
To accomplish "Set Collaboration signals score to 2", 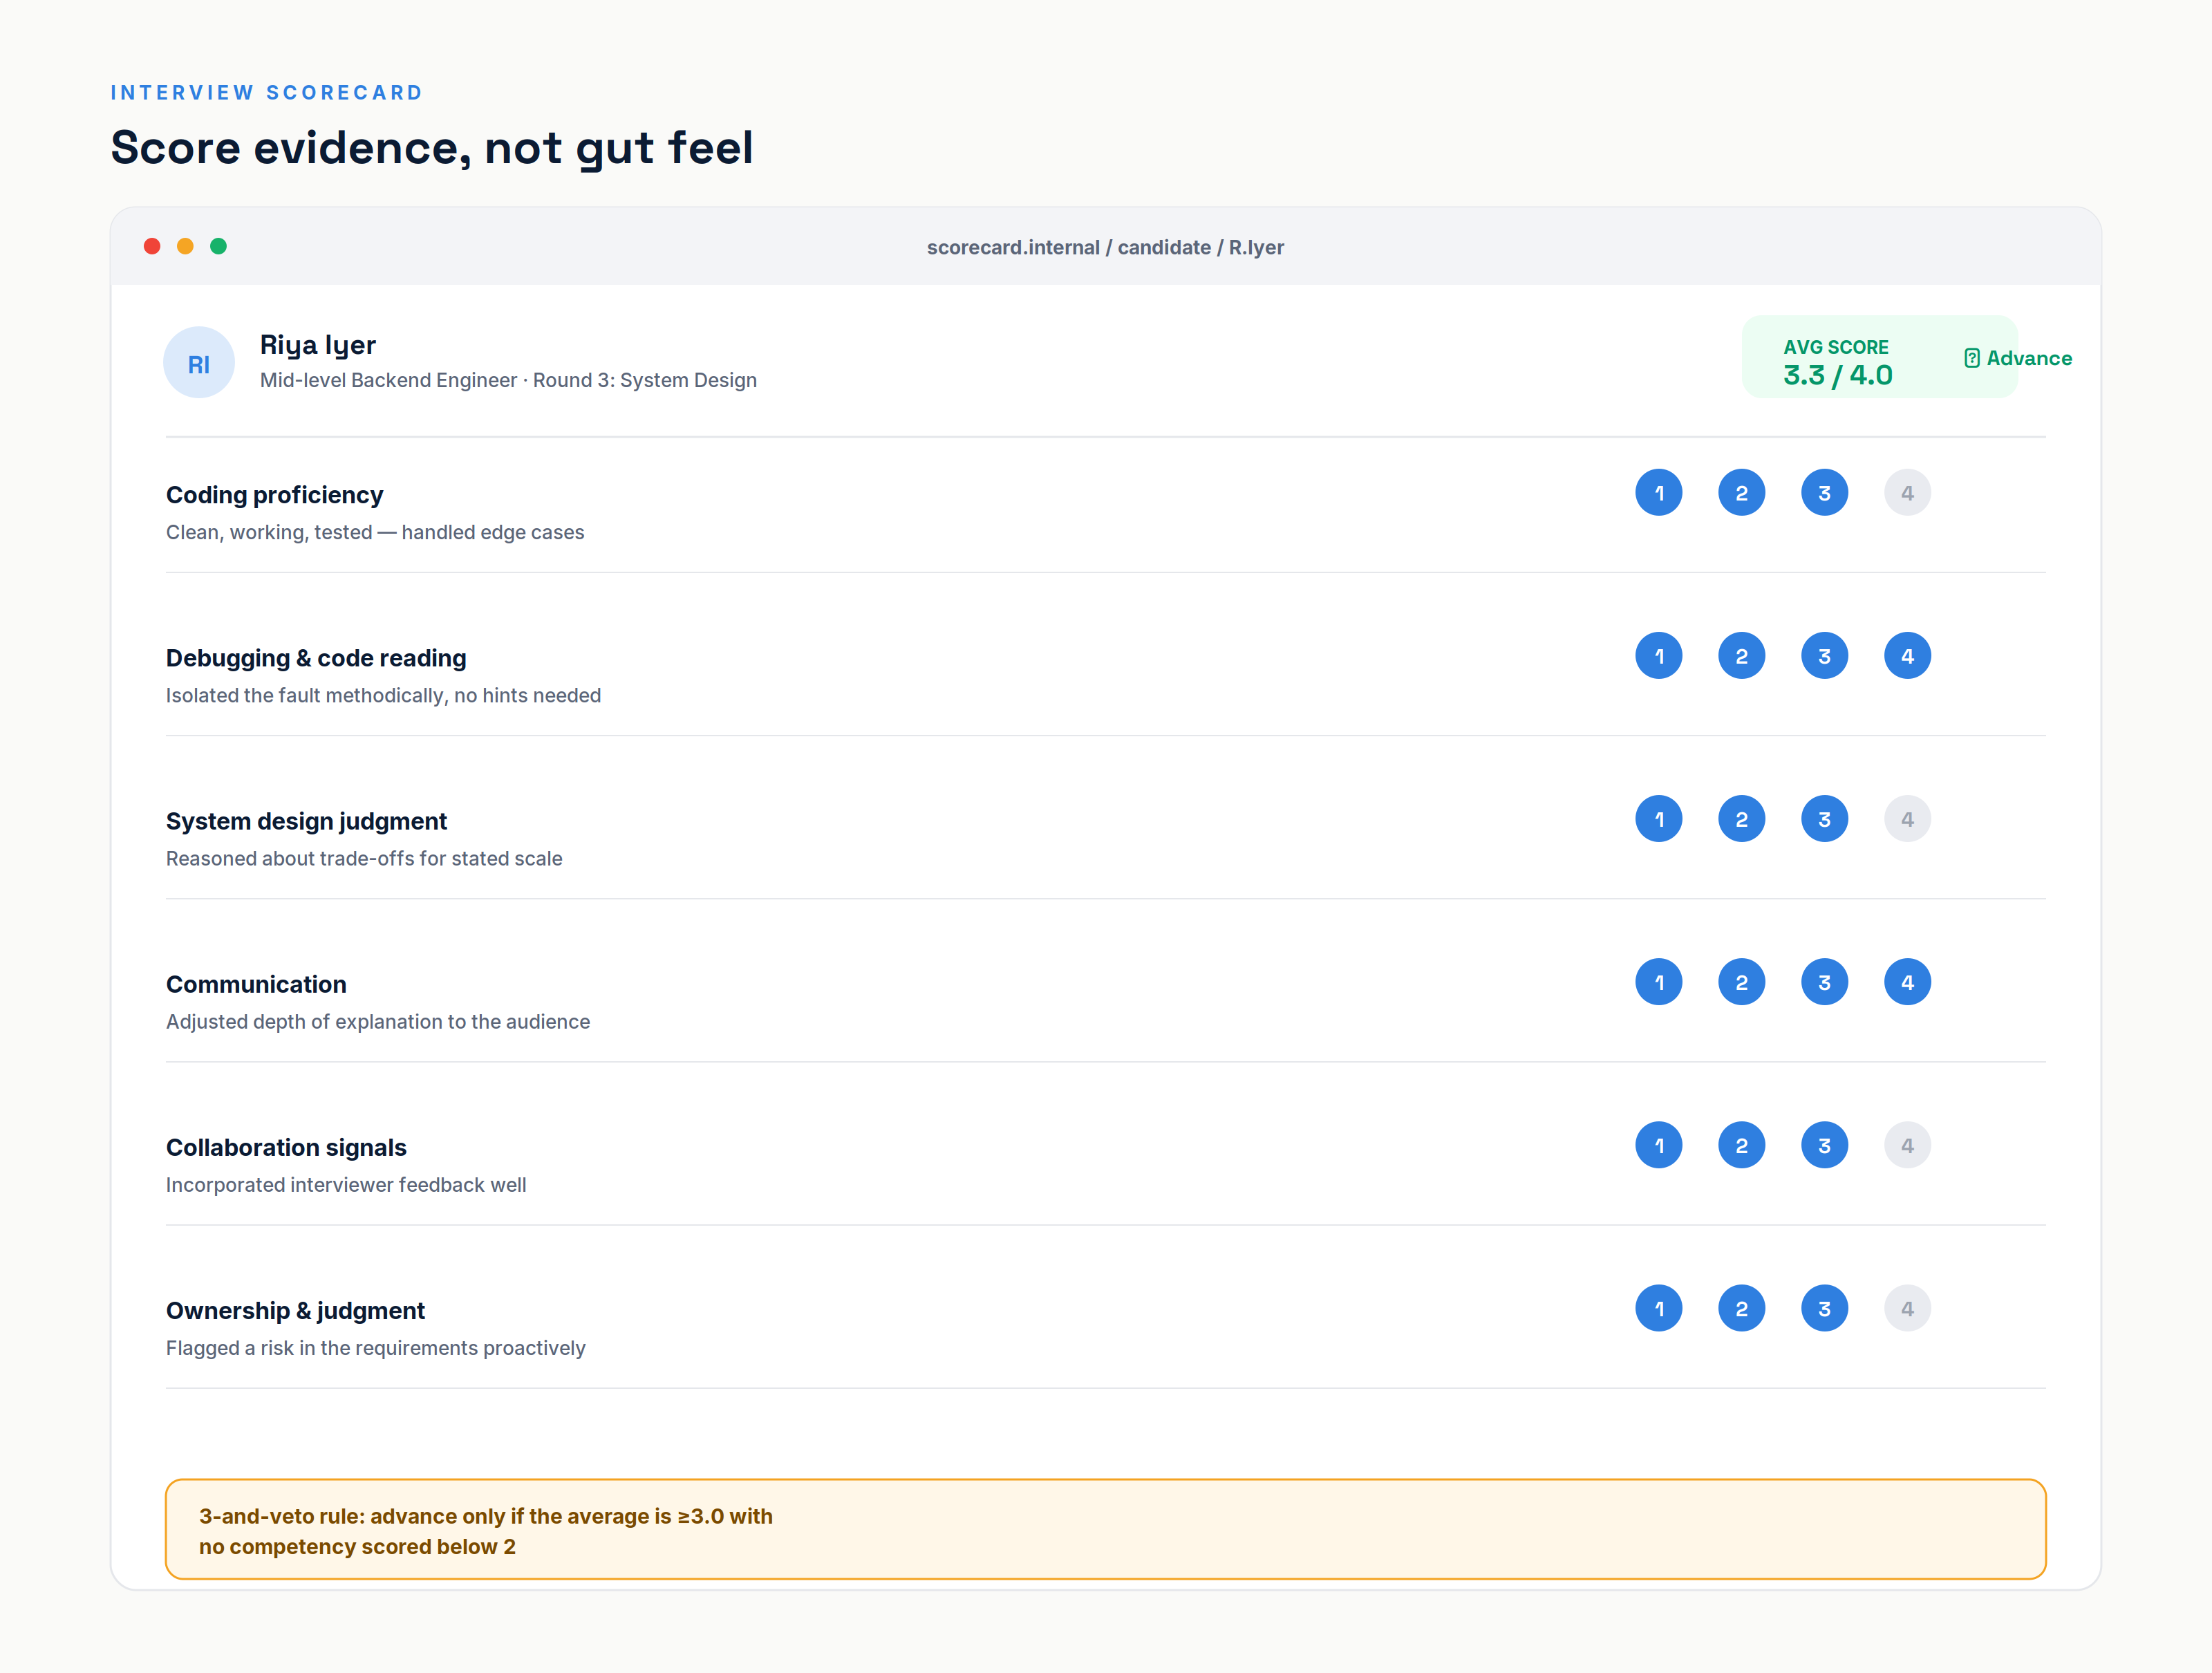I will coord(1741,1145).
